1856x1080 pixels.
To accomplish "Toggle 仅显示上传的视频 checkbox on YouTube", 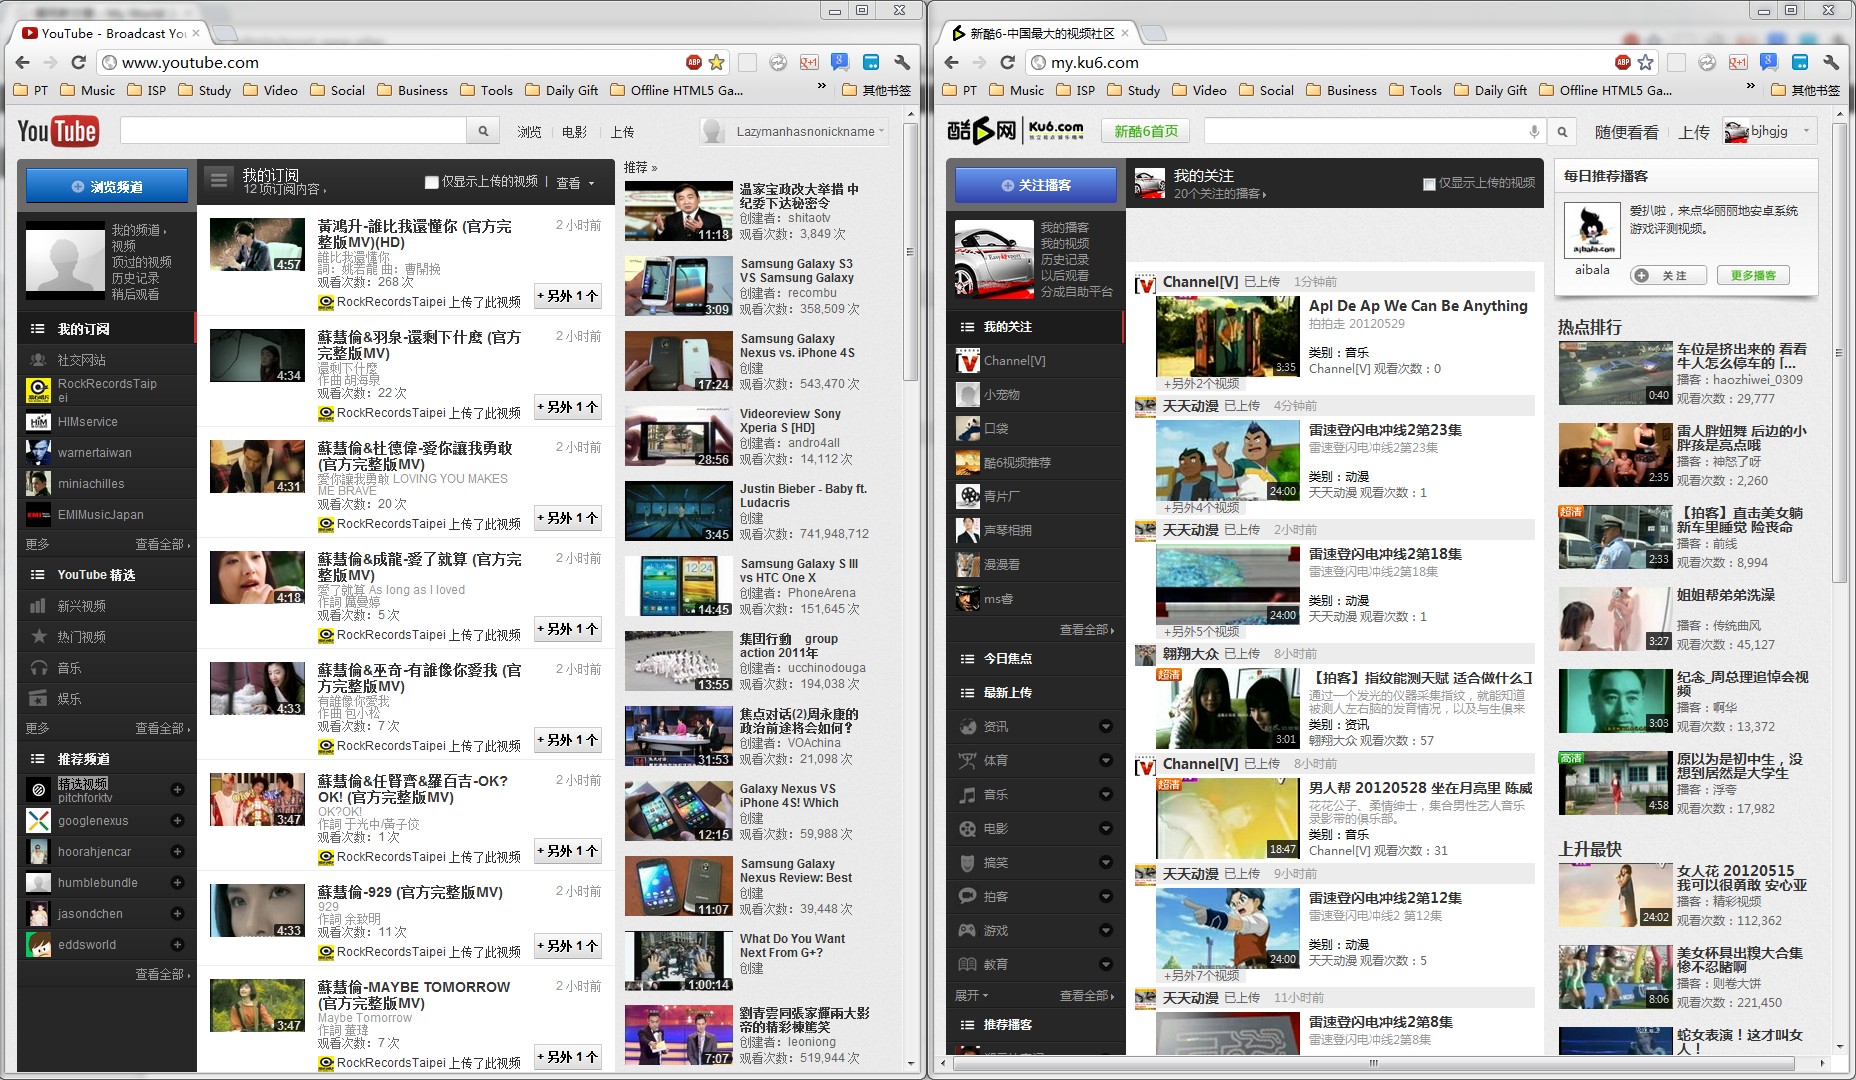I will click(431, 182).
